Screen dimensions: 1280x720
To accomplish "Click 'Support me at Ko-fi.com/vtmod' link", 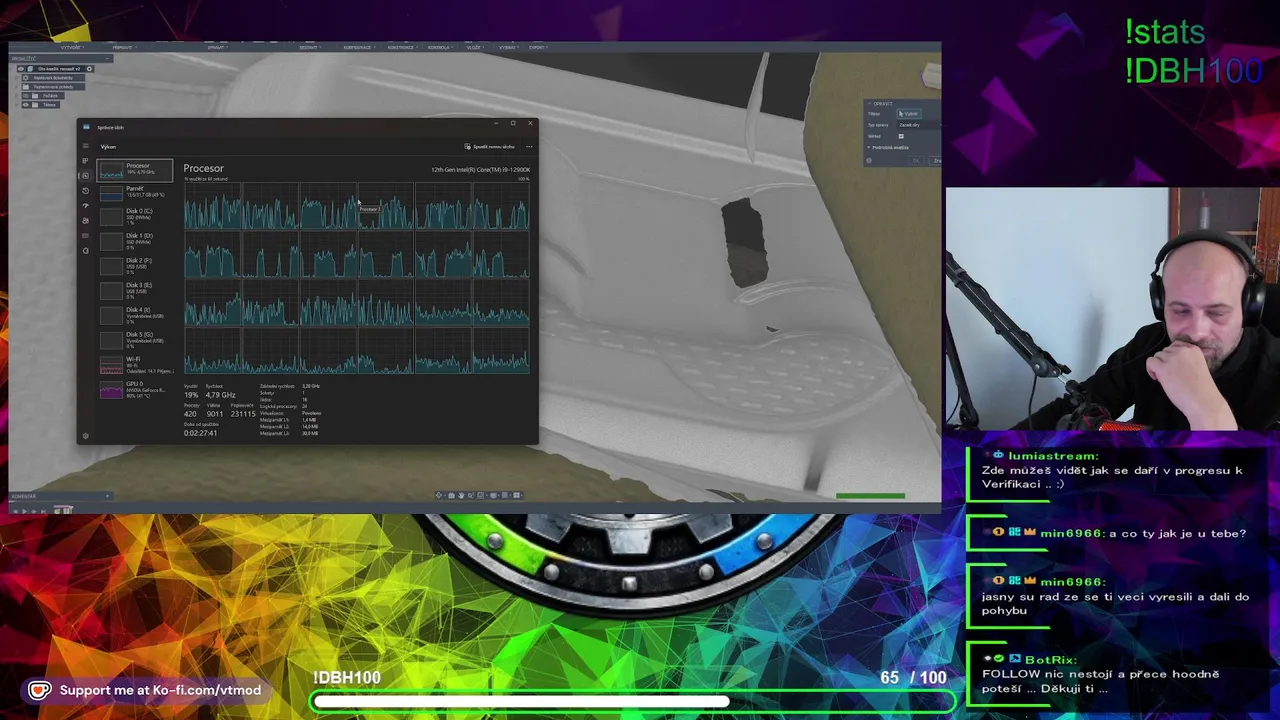I will tap(160, 690).
